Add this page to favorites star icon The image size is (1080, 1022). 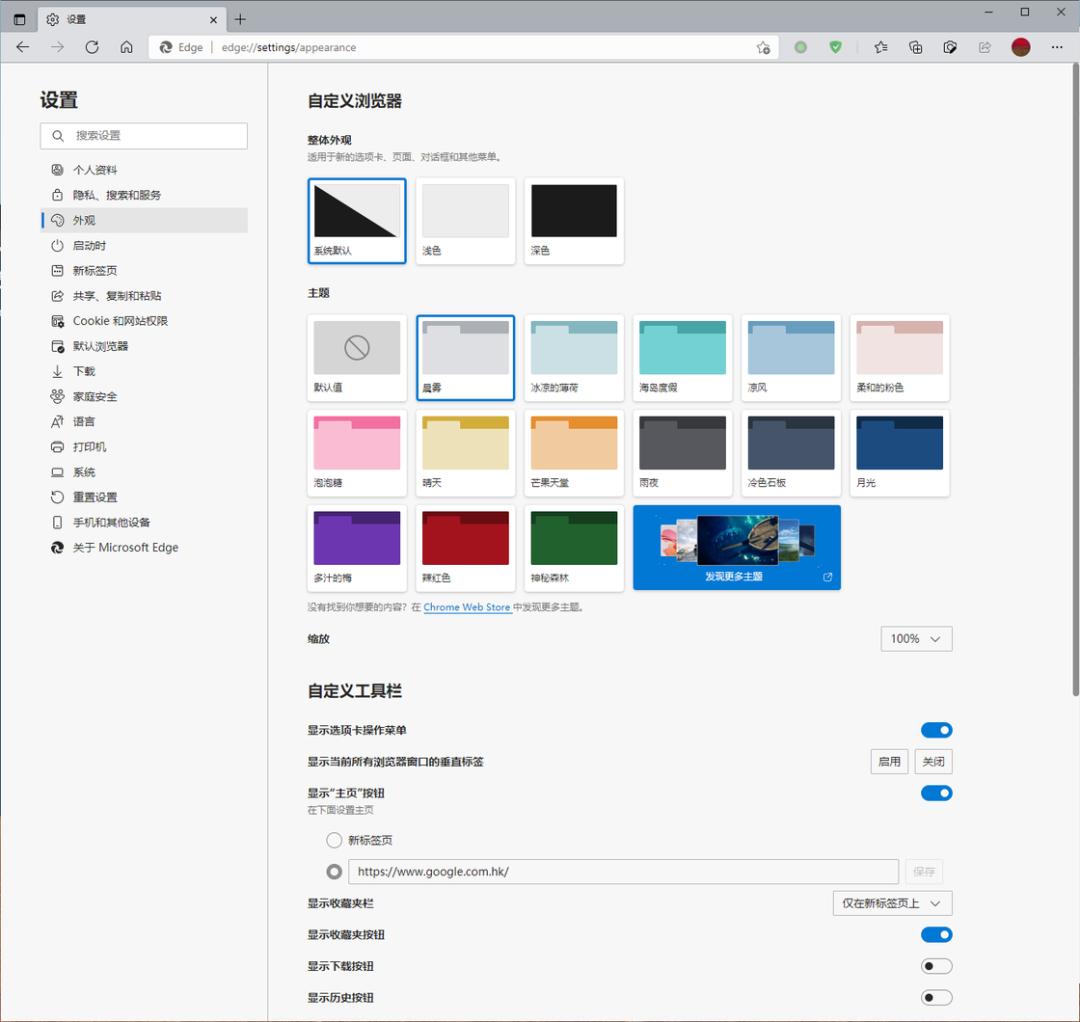(763, 47)
